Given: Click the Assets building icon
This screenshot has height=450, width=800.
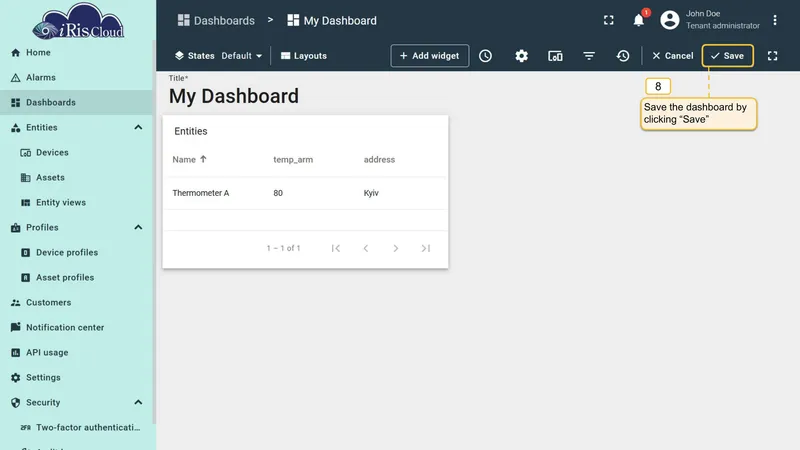Looking at the screenshot, I should click(x=26, y=178).
